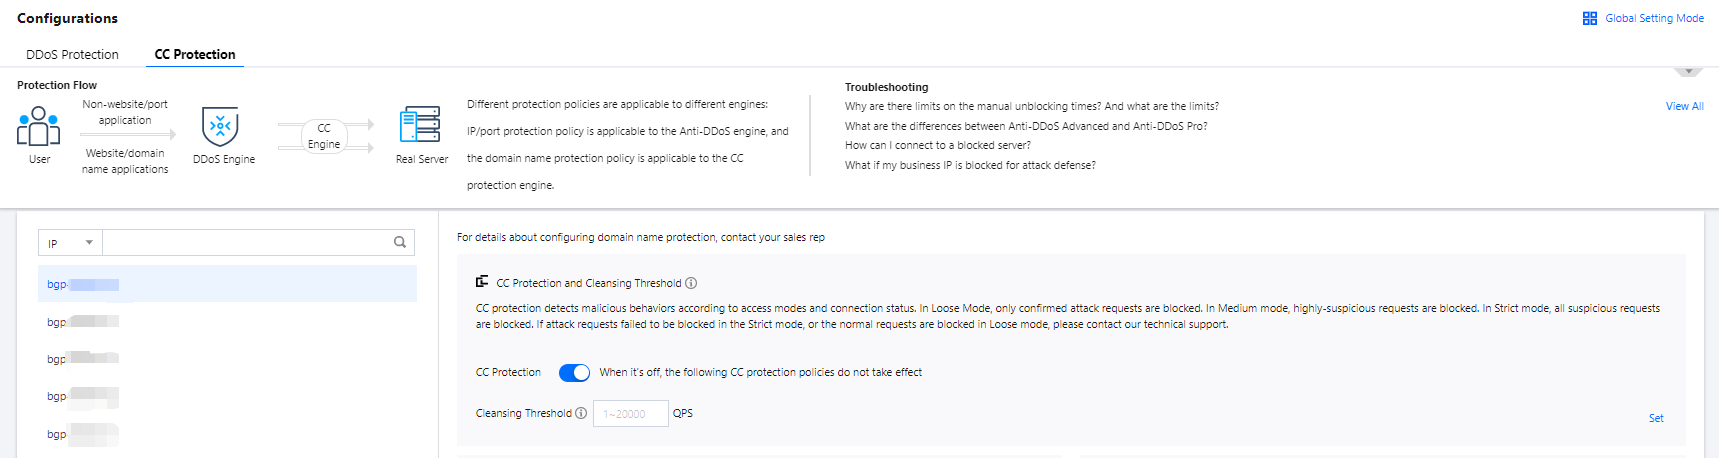The height and width of the screenshot is (458, 1719).
Task: Open the IP filter dropdown
Action: coord(70,243)
